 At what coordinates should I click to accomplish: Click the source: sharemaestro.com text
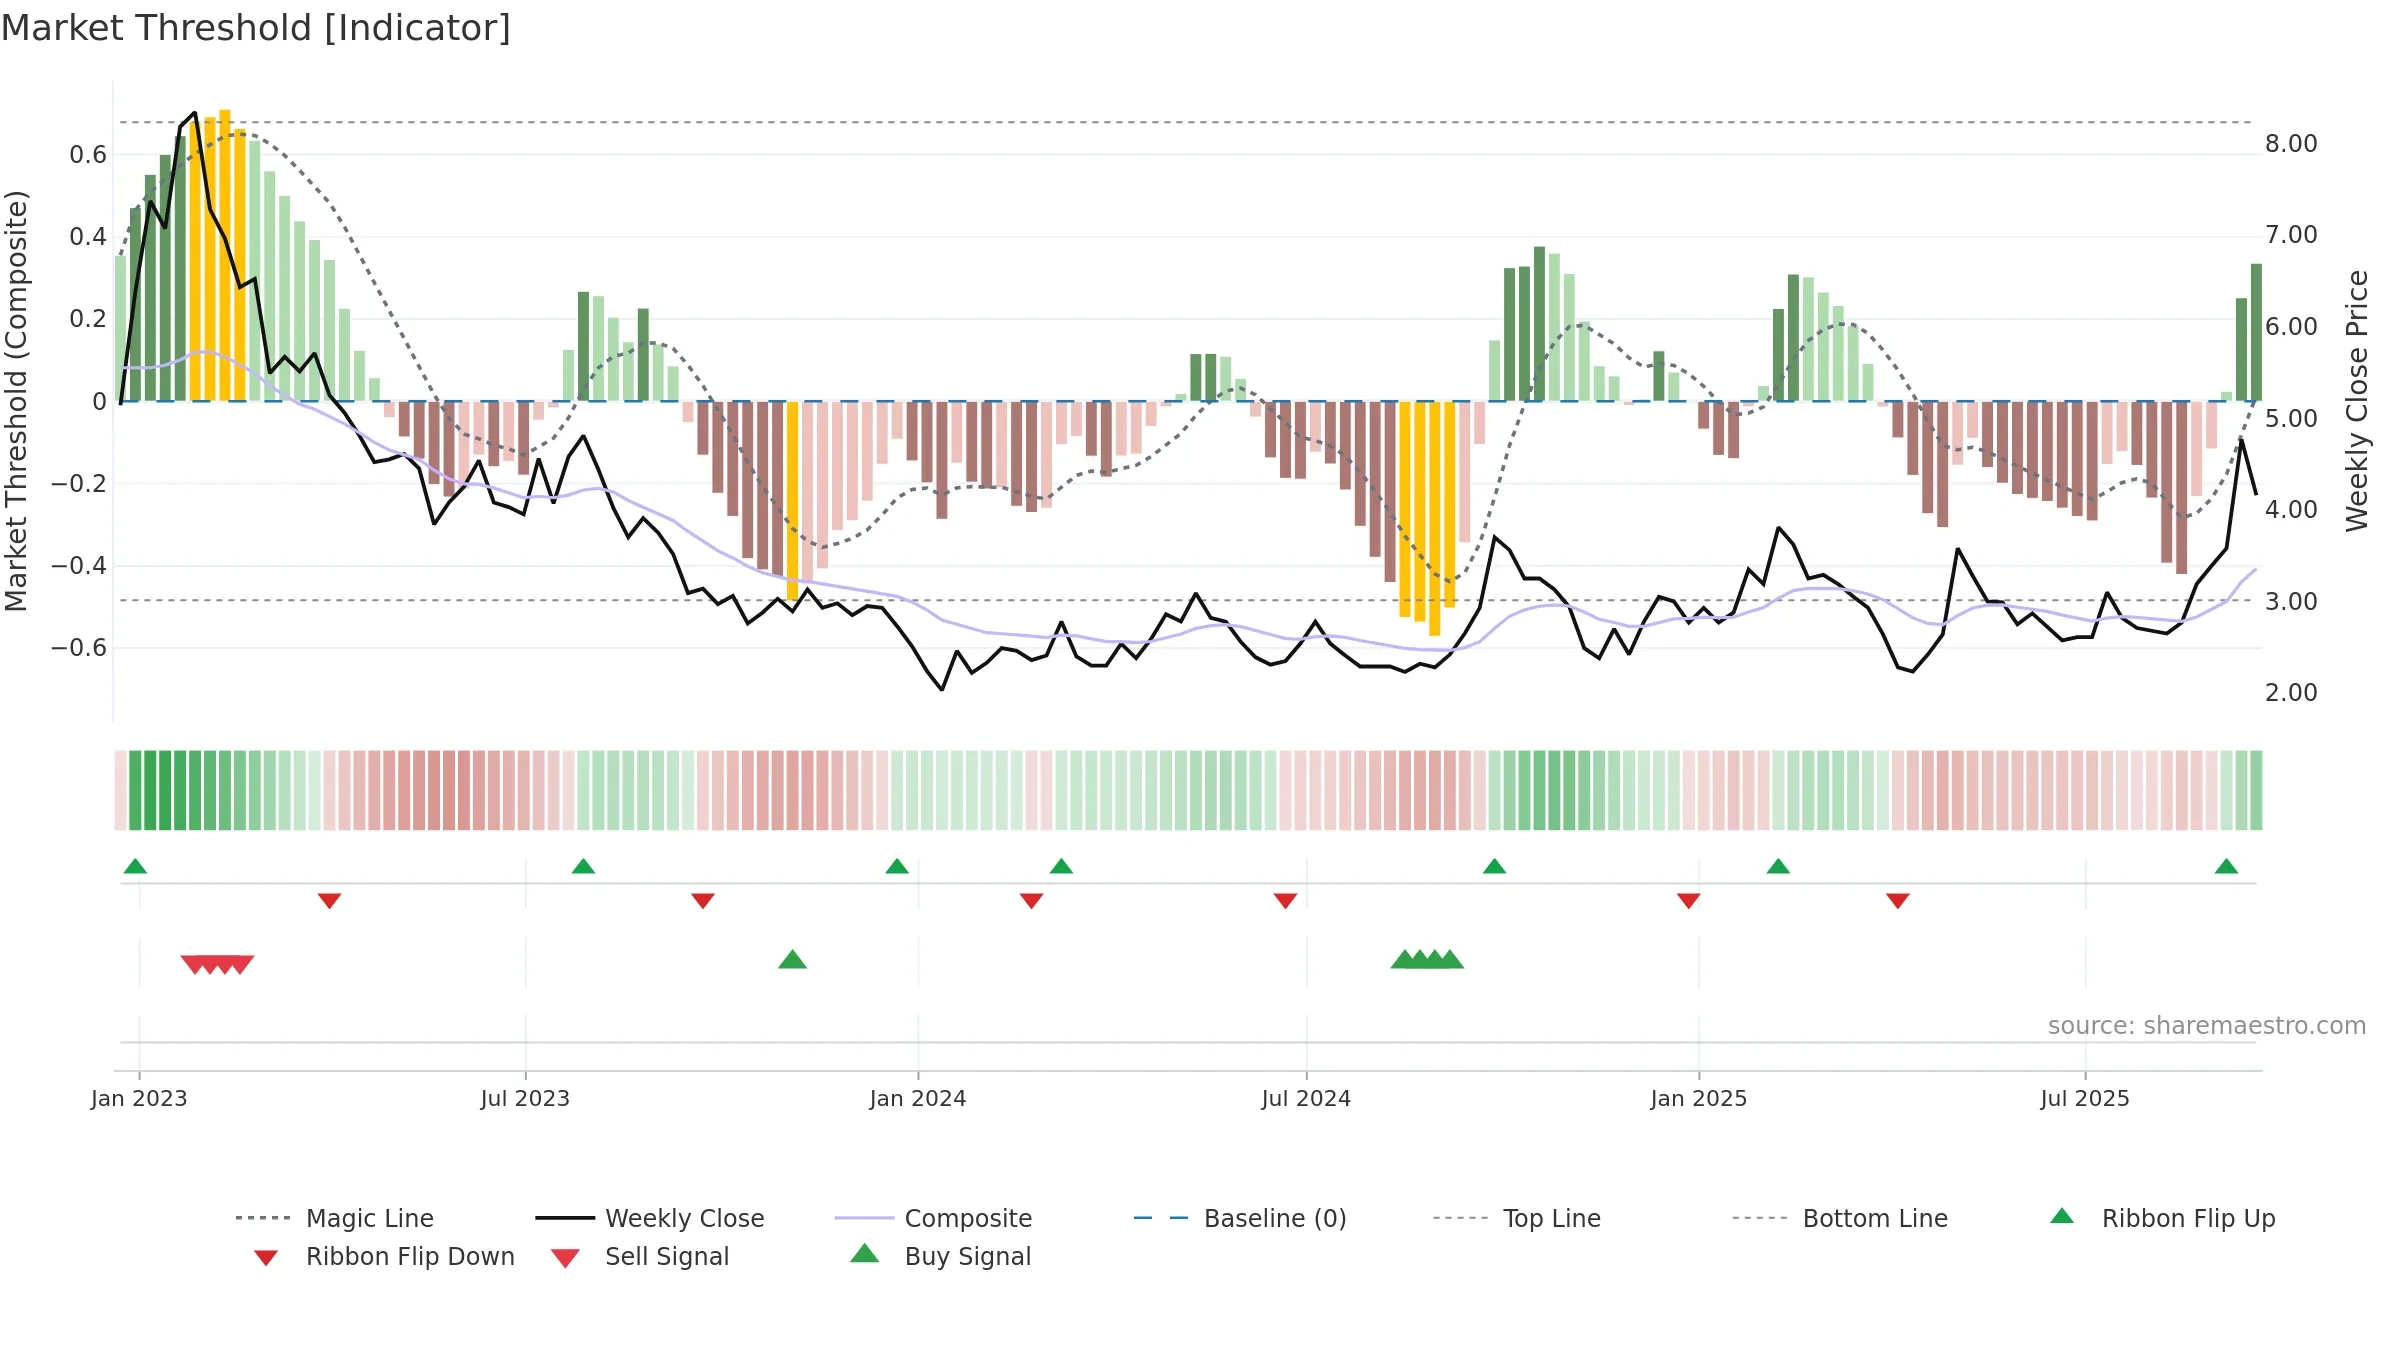point(2206,1026)
